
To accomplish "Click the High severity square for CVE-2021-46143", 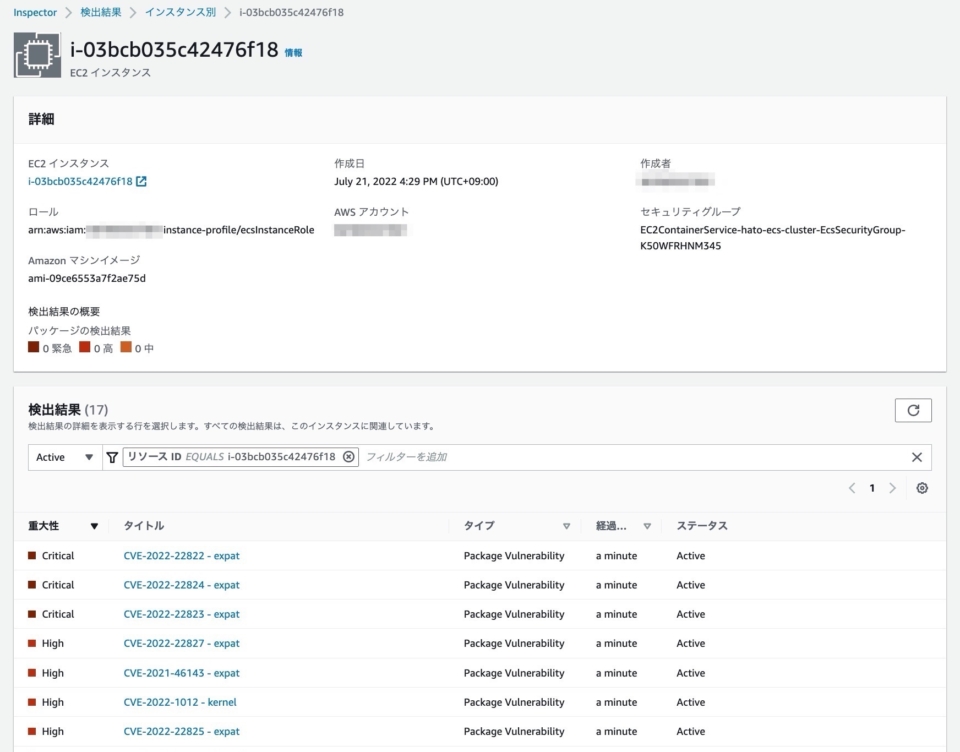I will tap(34, 673).
